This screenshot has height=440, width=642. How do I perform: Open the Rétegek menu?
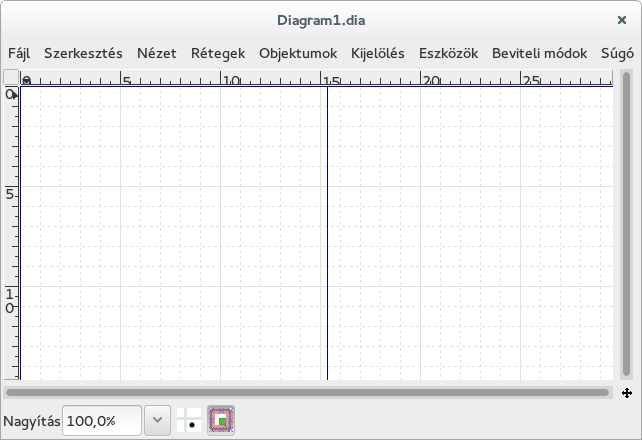point(217,53)
